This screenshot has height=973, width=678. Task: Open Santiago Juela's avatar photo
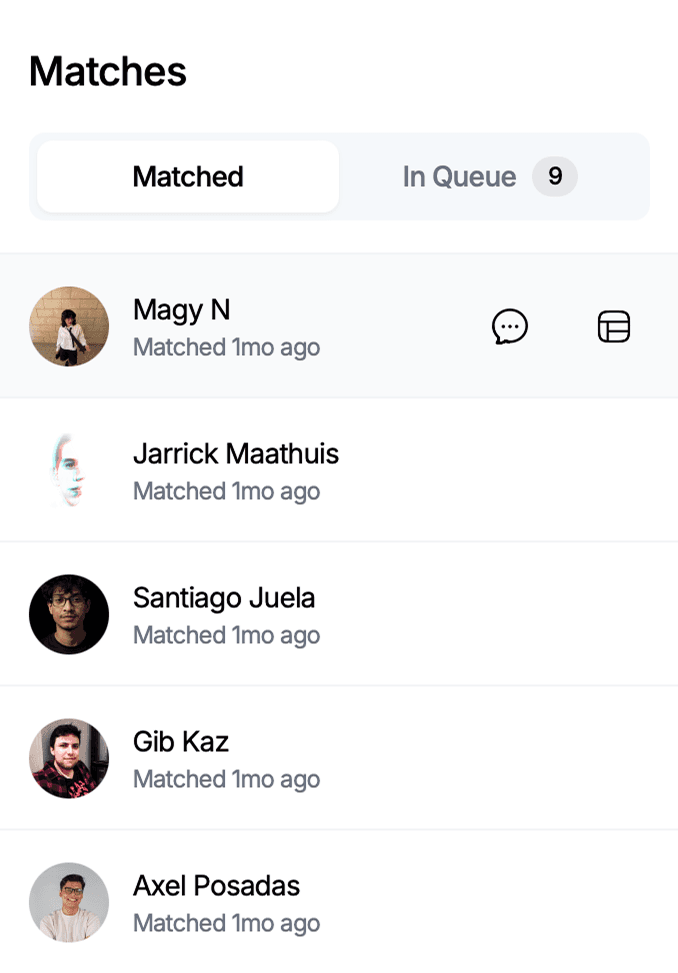click(69, 614)
